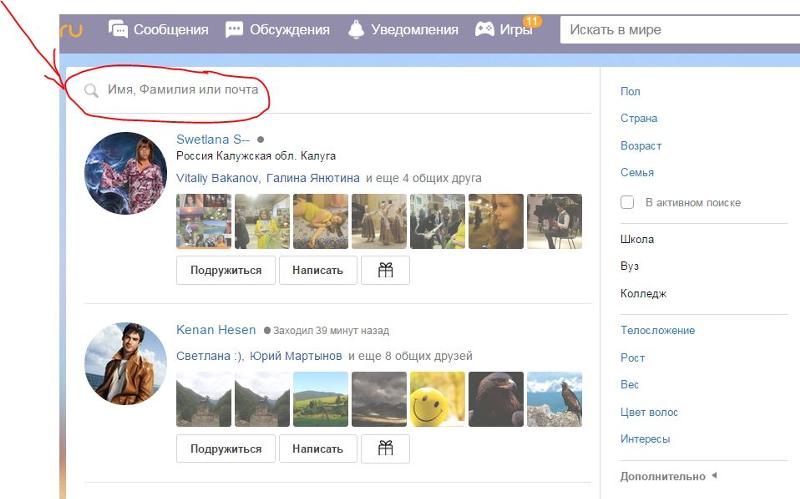
Task: Go to Сообщения in top menu
Action: (x=171, y=30)
